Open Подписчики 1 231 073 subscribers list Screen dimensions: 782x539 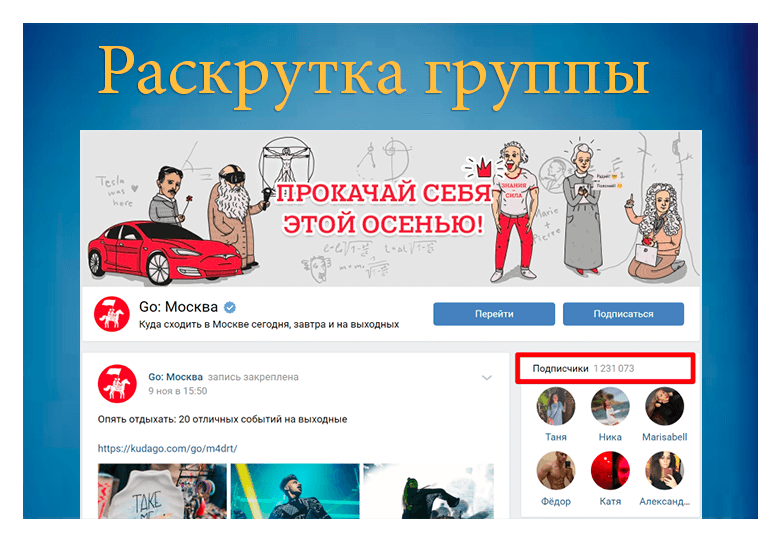point(584,368)
